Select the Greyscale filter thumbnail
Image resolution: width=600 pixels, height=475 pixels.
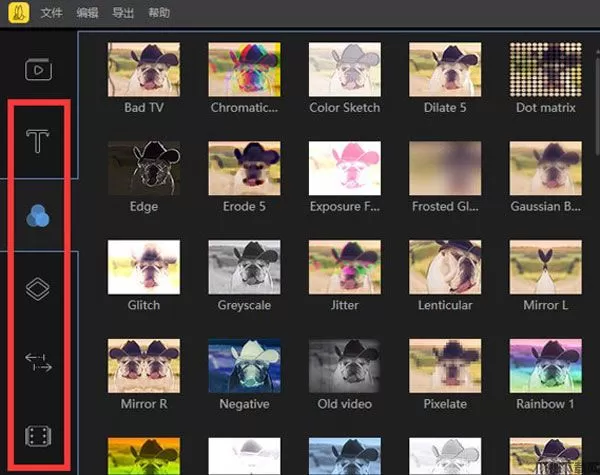click(244, 266)
